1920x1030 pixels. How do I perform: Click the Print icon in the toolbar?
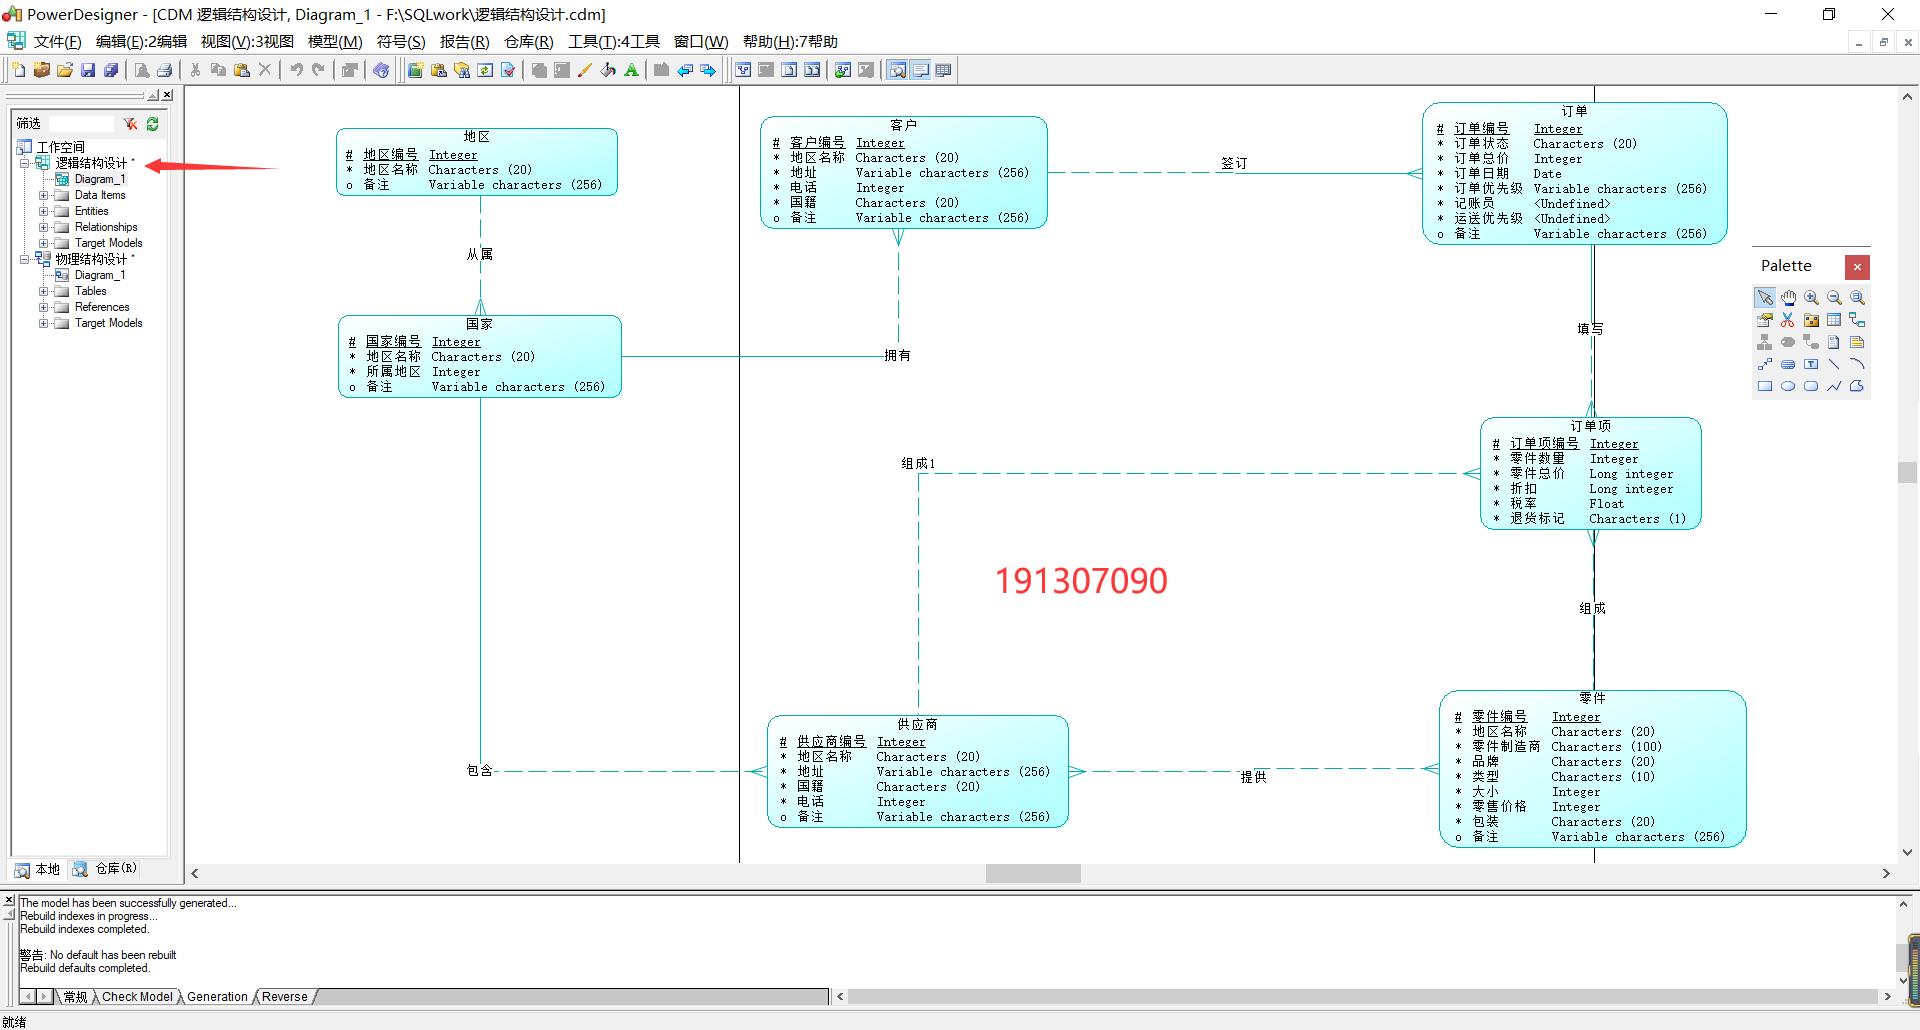[x=165, y=70]
